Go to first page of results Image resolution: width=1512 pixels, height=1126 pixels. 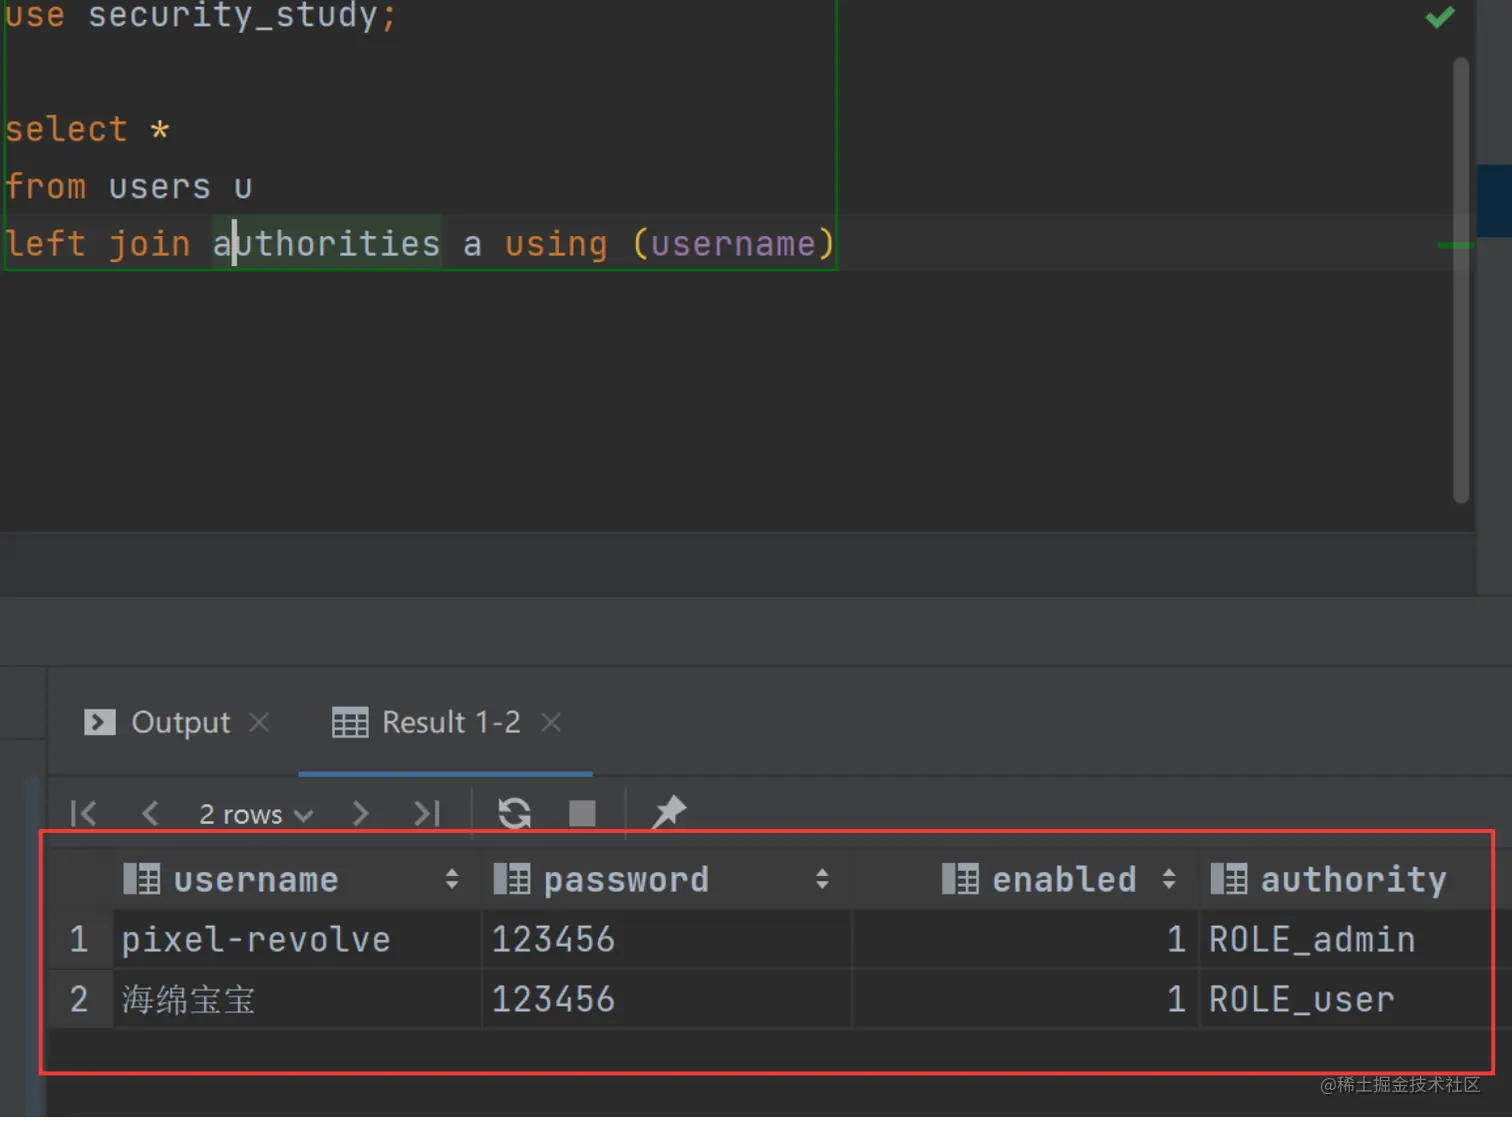[84, 813]
